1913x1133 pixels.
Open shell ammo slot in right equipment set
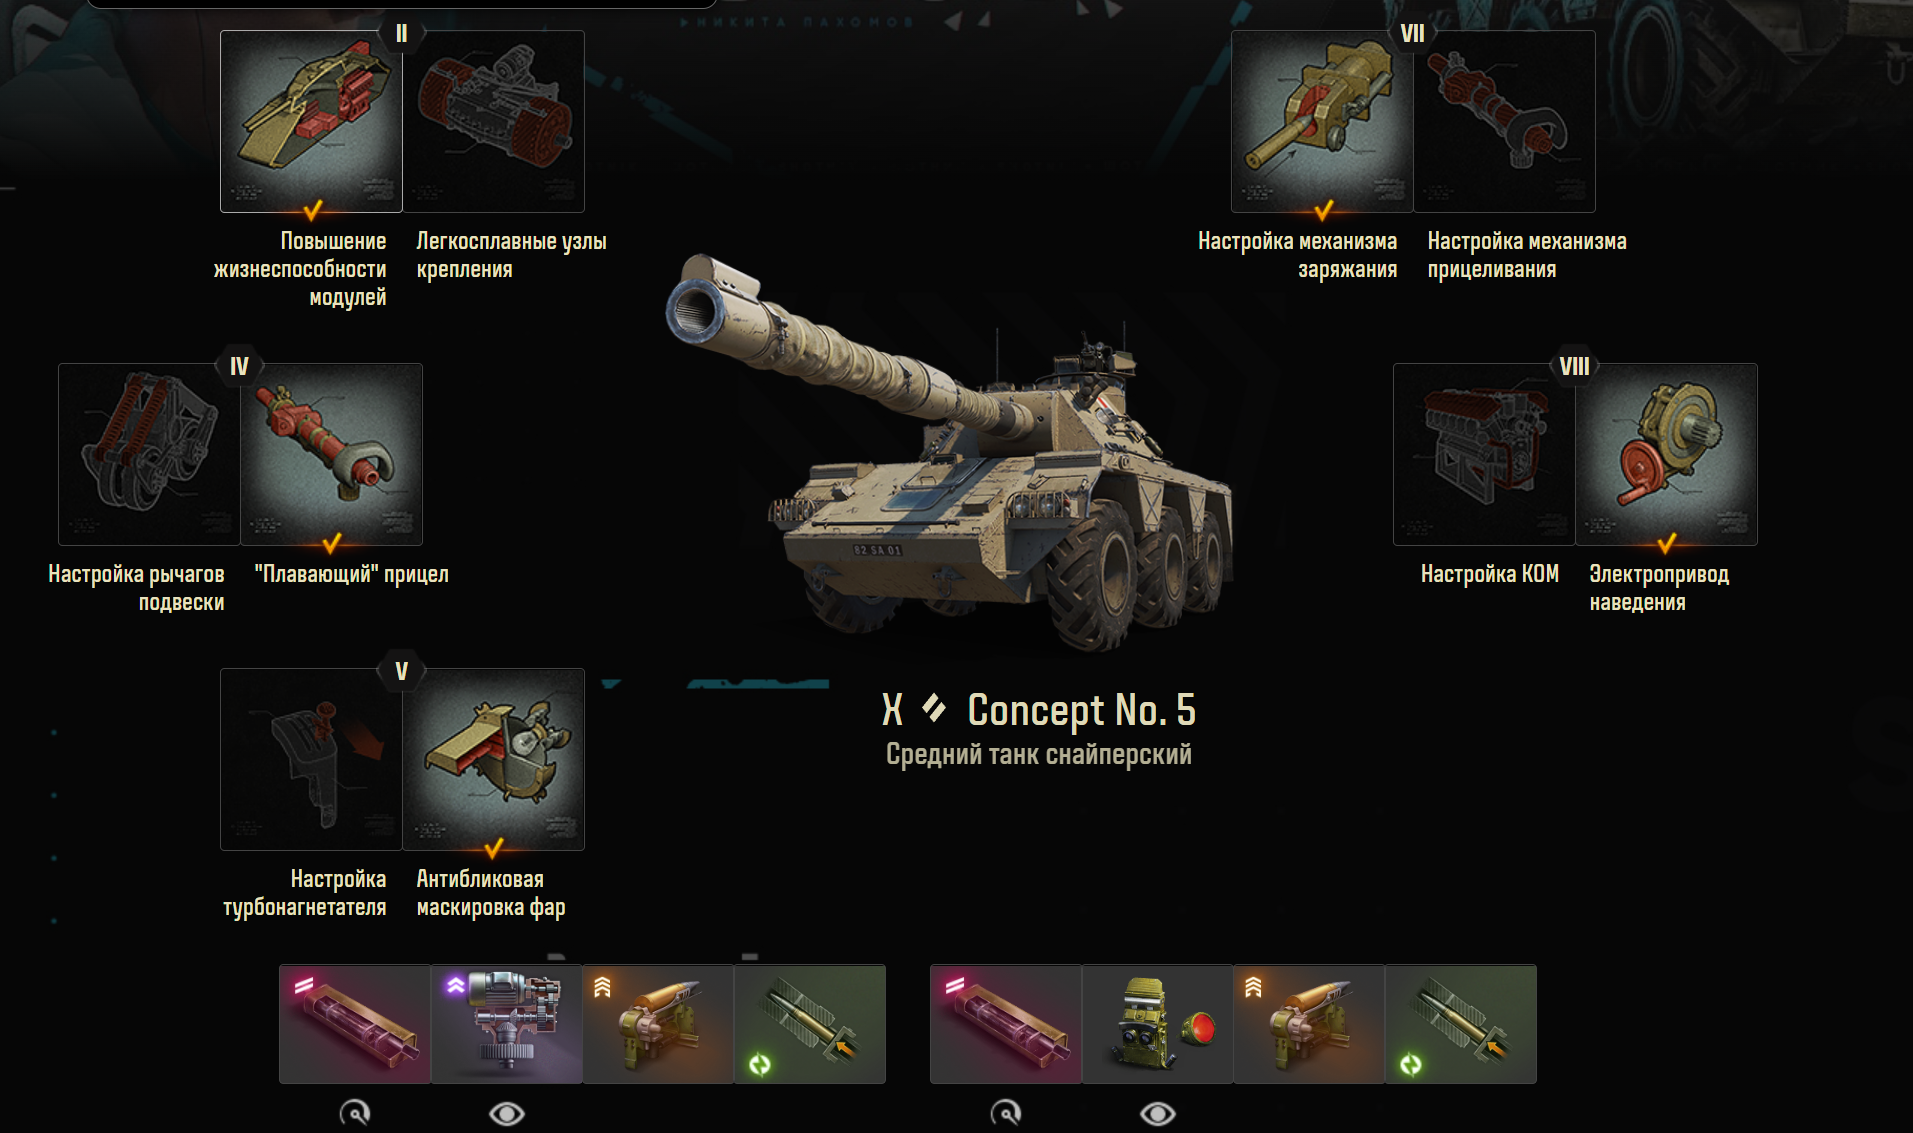[1461, 1024]
